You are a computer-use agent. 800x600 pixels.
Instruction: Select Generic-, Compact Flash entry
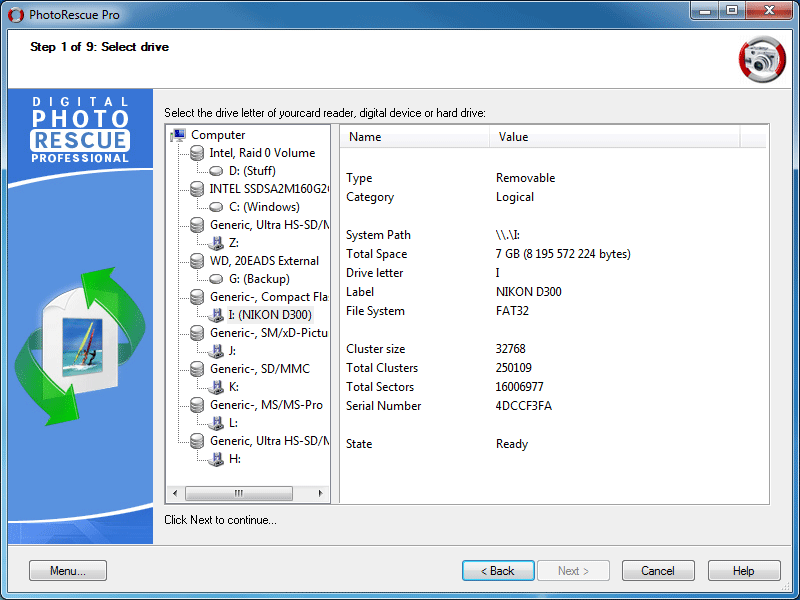pos(268,297)
